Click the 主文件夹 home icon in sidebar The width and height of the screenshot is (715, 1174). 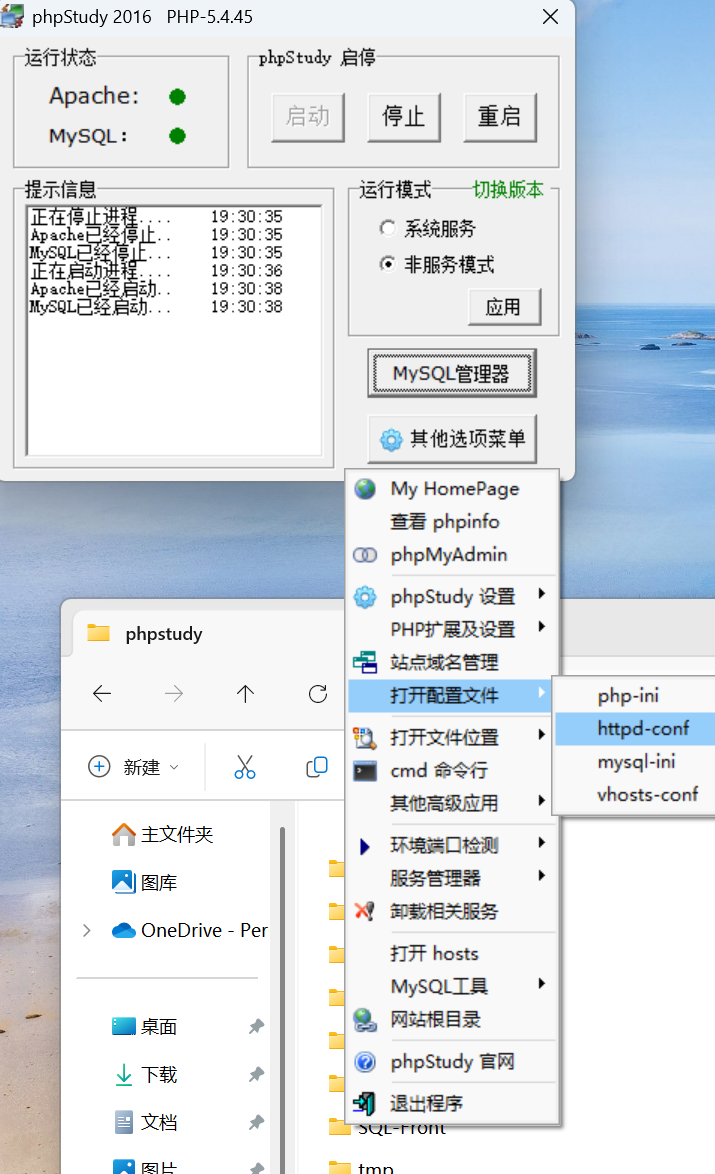click(124, 834)
